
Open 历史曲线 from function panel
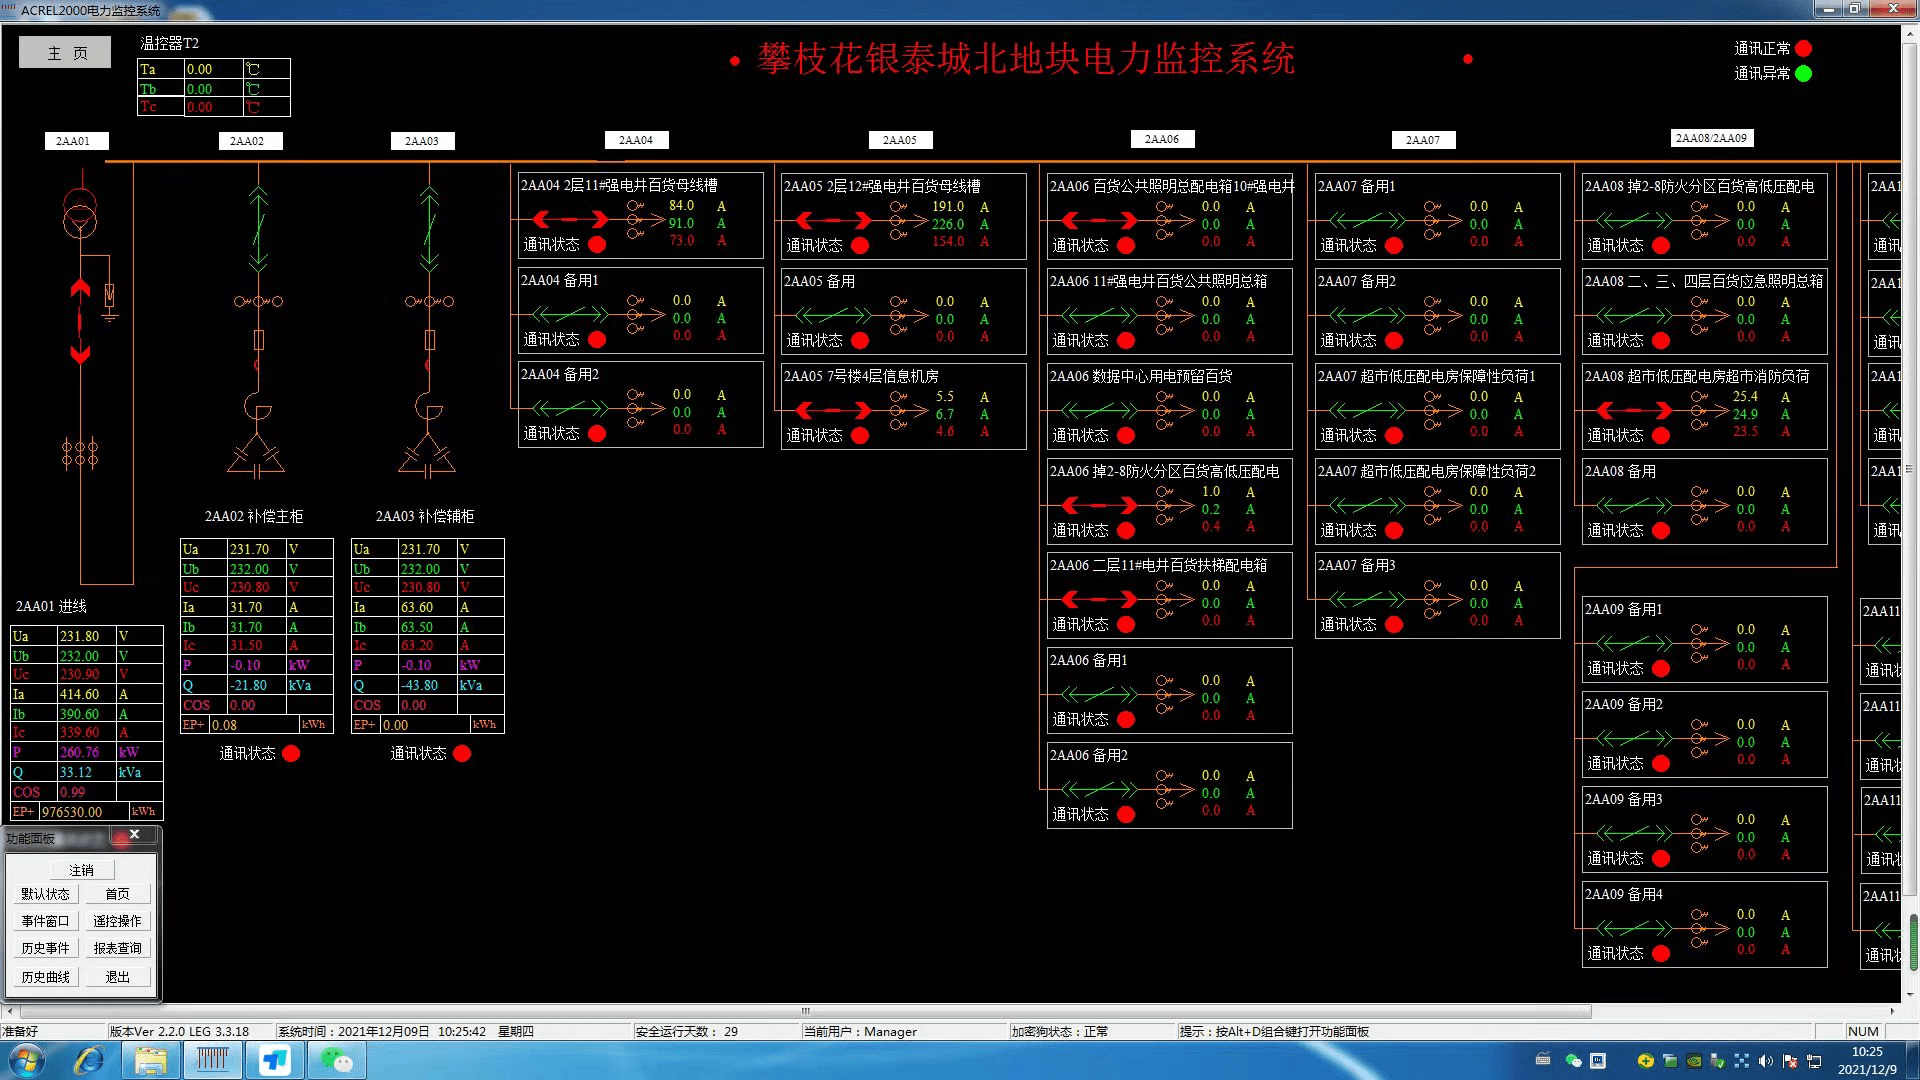[x=46, y=977]
